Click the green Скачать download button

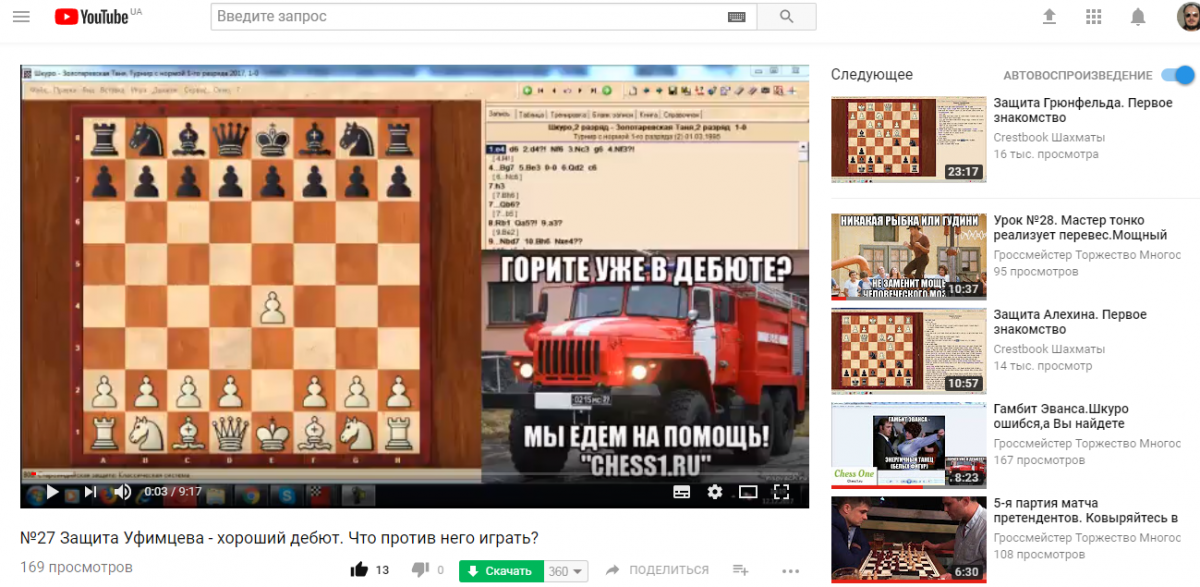tap(500, 571)
